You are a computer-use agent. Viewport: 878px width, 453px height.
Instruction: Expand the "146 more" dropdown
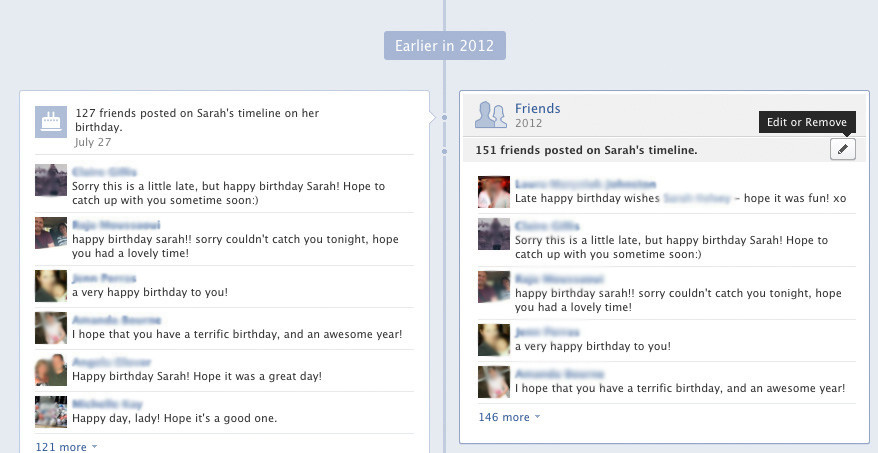coord(509,417)
